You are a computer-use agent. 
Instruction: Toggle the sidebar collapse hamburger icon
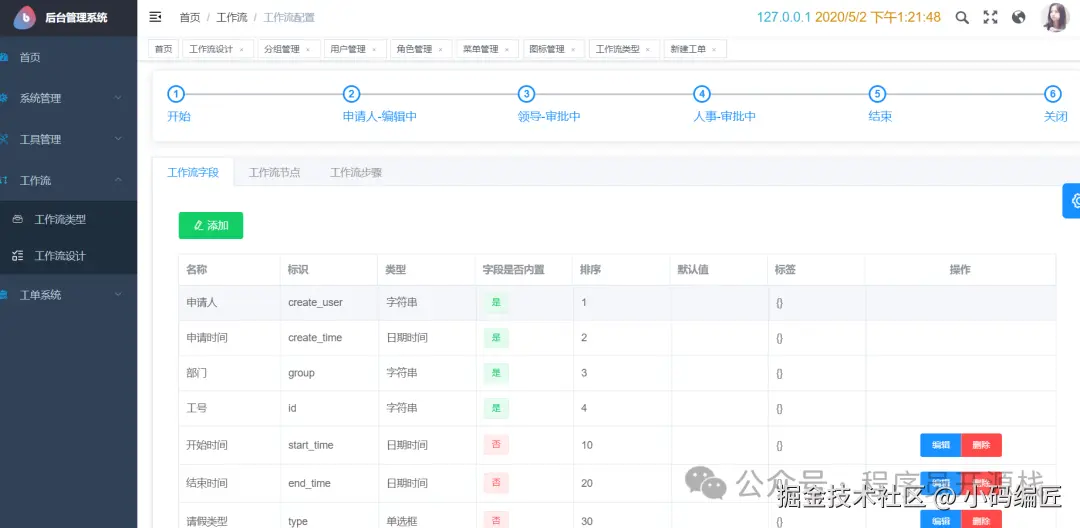coord(156,17)
